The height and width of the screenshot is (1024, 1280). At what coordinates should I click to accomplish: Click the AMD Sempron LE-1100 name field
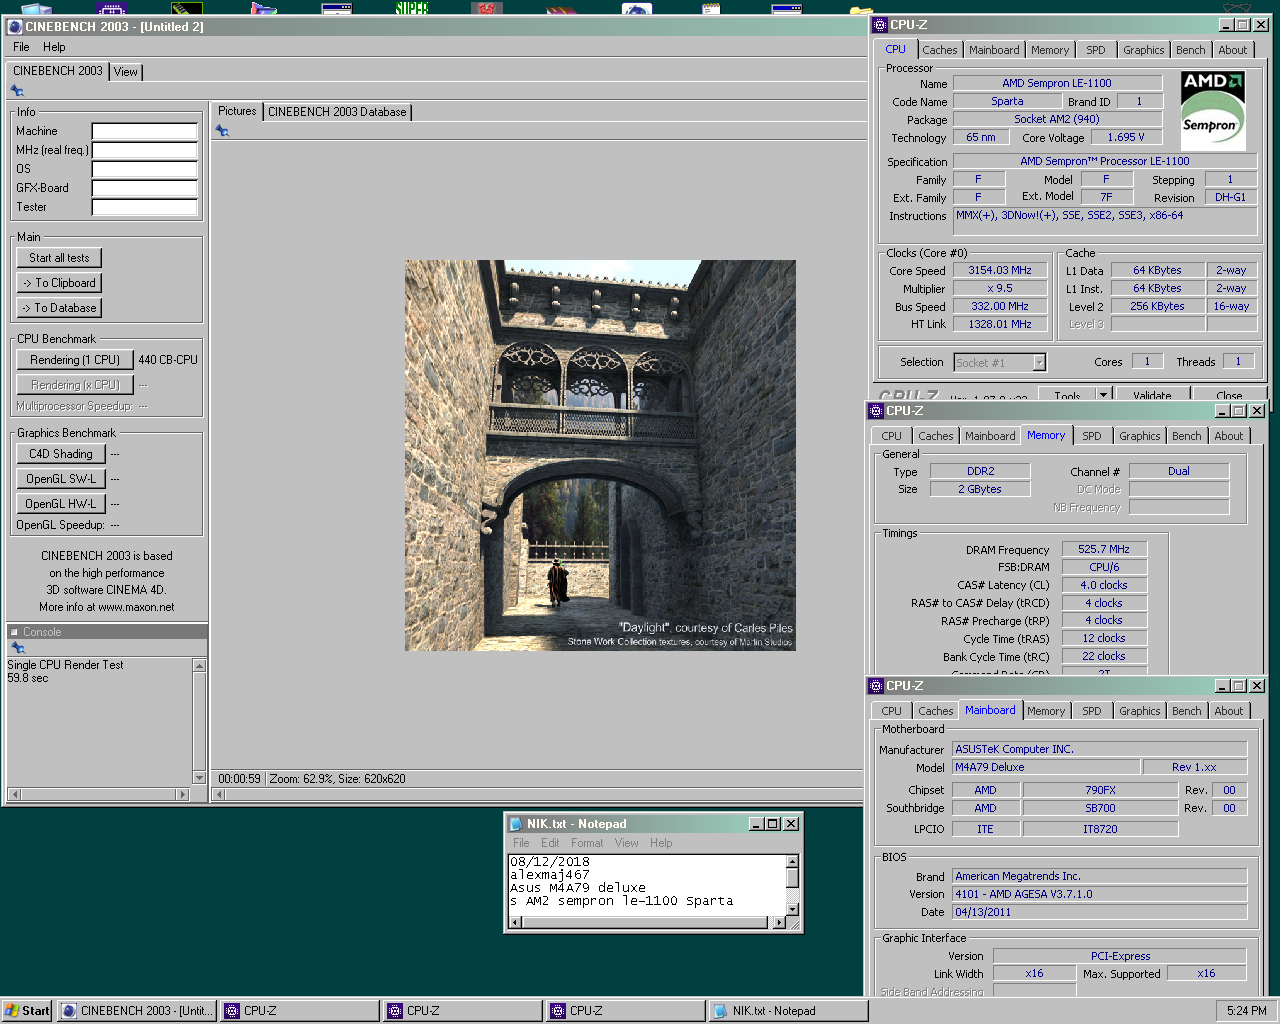tap(1057, 83)
